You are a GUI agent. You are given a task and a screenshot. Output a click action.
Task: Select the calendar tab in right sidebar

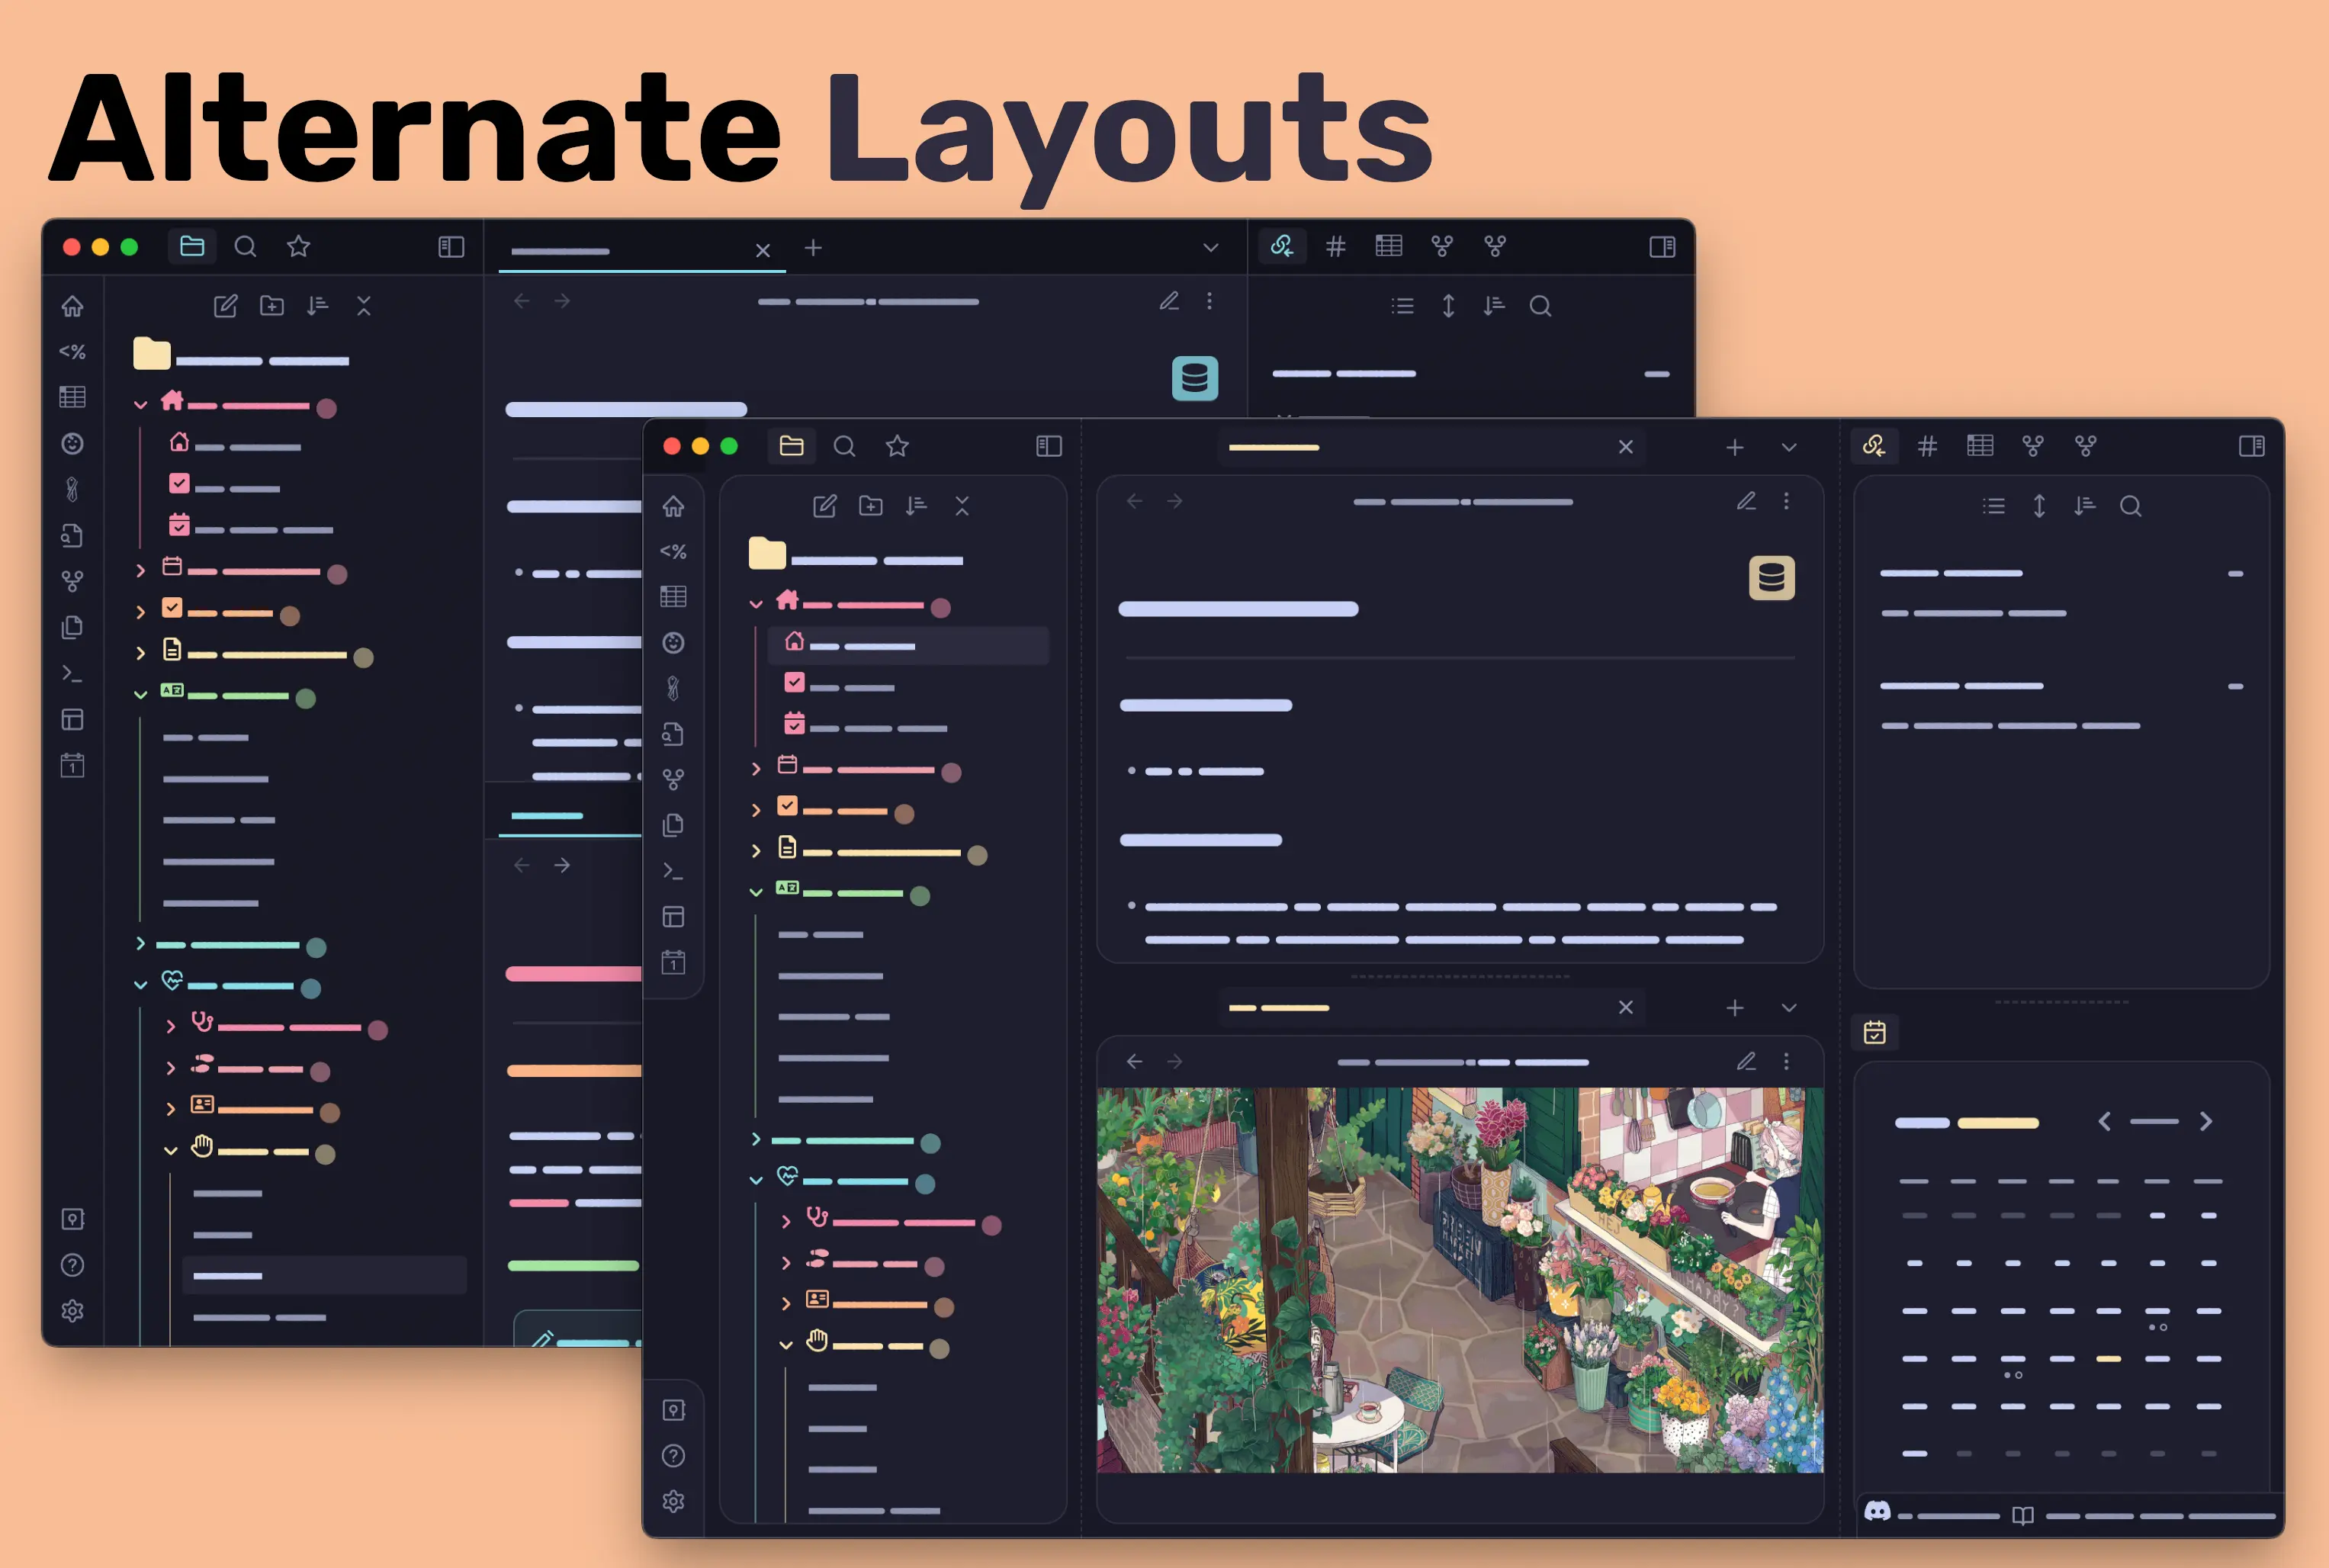pyautogui.click(x=1874, y=1032)
